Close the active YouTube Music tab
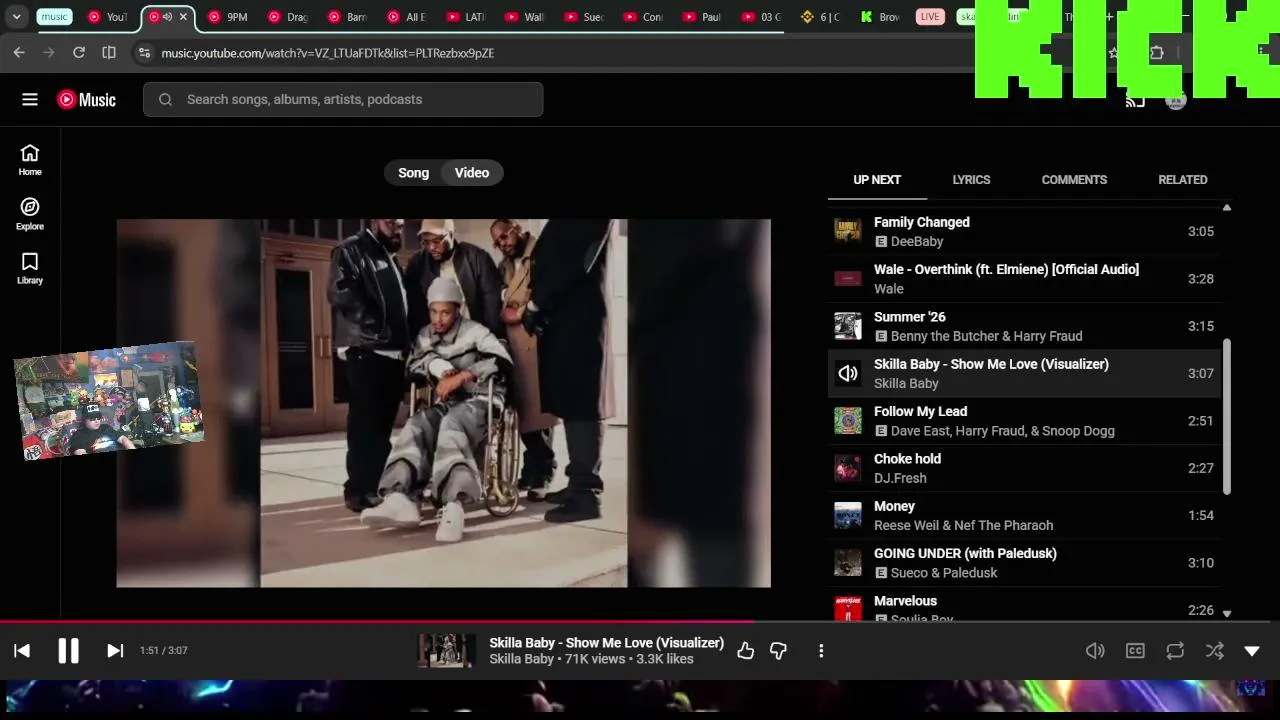Screen dimensions: 1280x720 183,17
